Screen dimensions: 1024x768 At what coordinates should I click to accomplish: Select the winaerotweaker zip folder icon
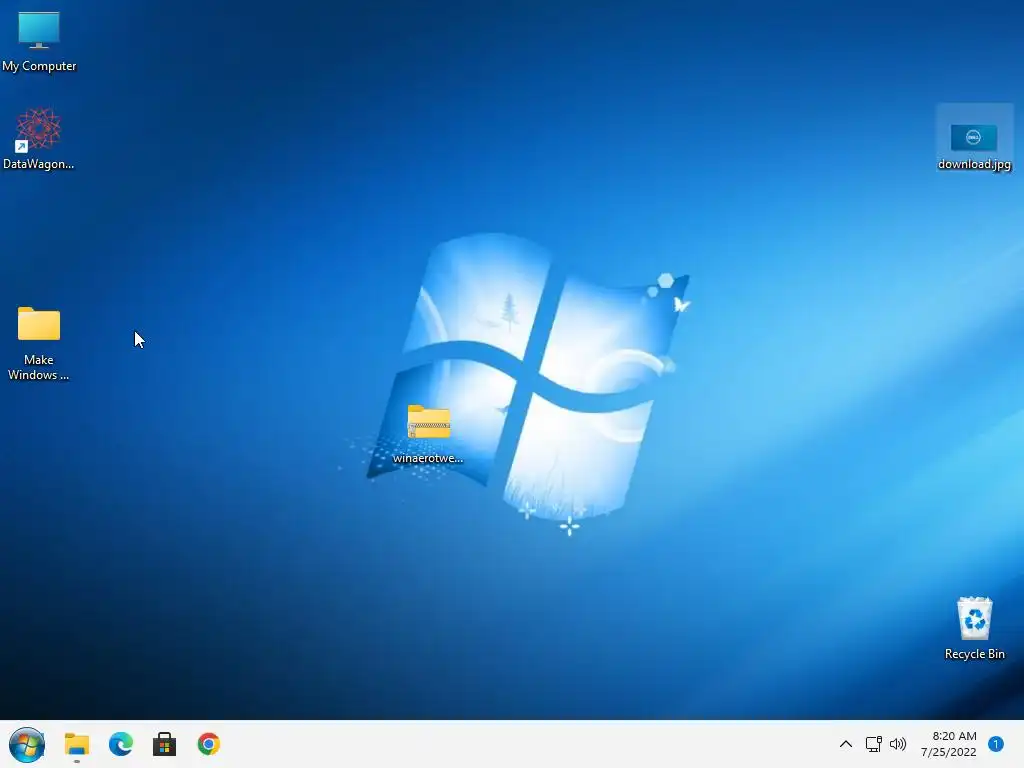click(x=428, y=422)
